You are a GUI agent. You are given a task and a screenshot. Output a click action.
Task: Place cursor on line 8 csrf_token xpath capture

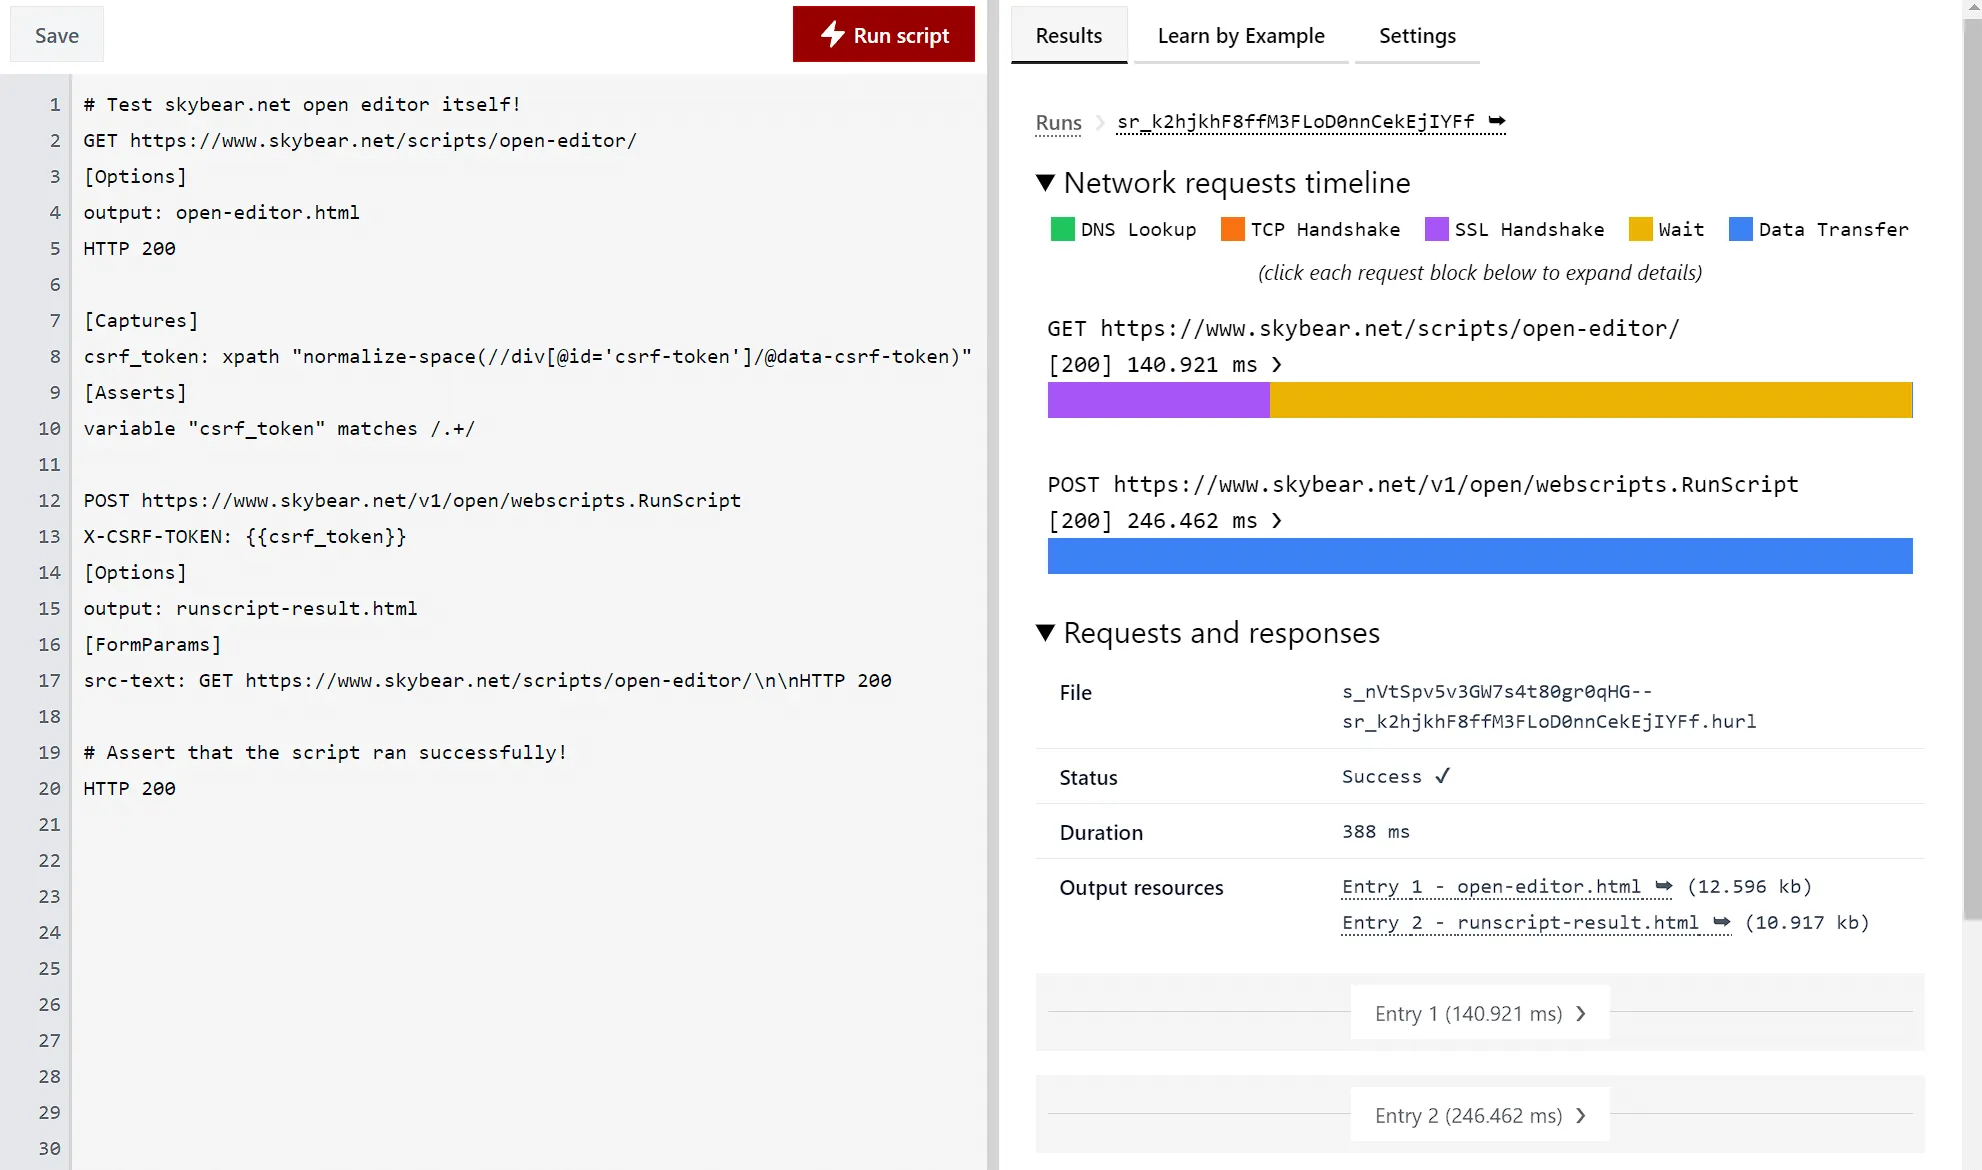pyautogui.click(x=527, y=357)
